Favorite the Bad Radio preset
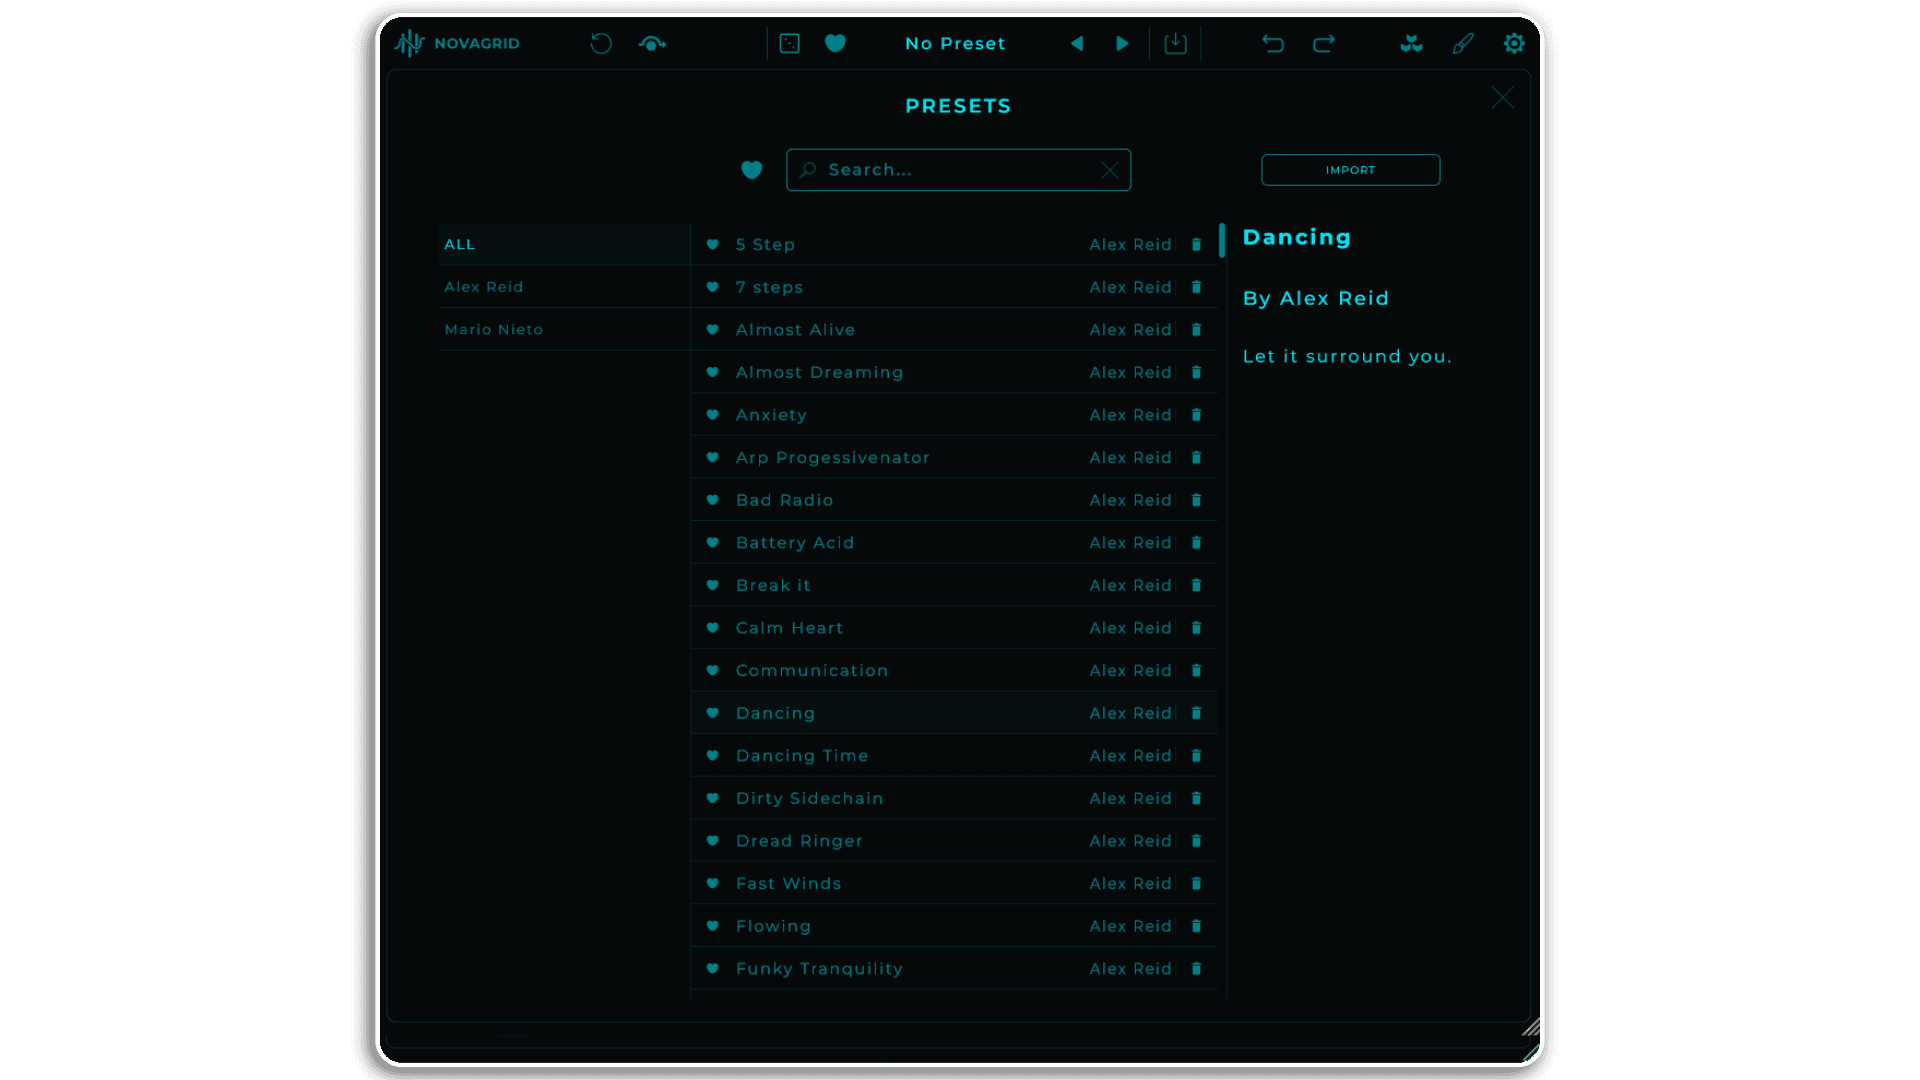The width and height of the screenshot is (1920, 1080). pyautogui.click(x=713, y=500)
